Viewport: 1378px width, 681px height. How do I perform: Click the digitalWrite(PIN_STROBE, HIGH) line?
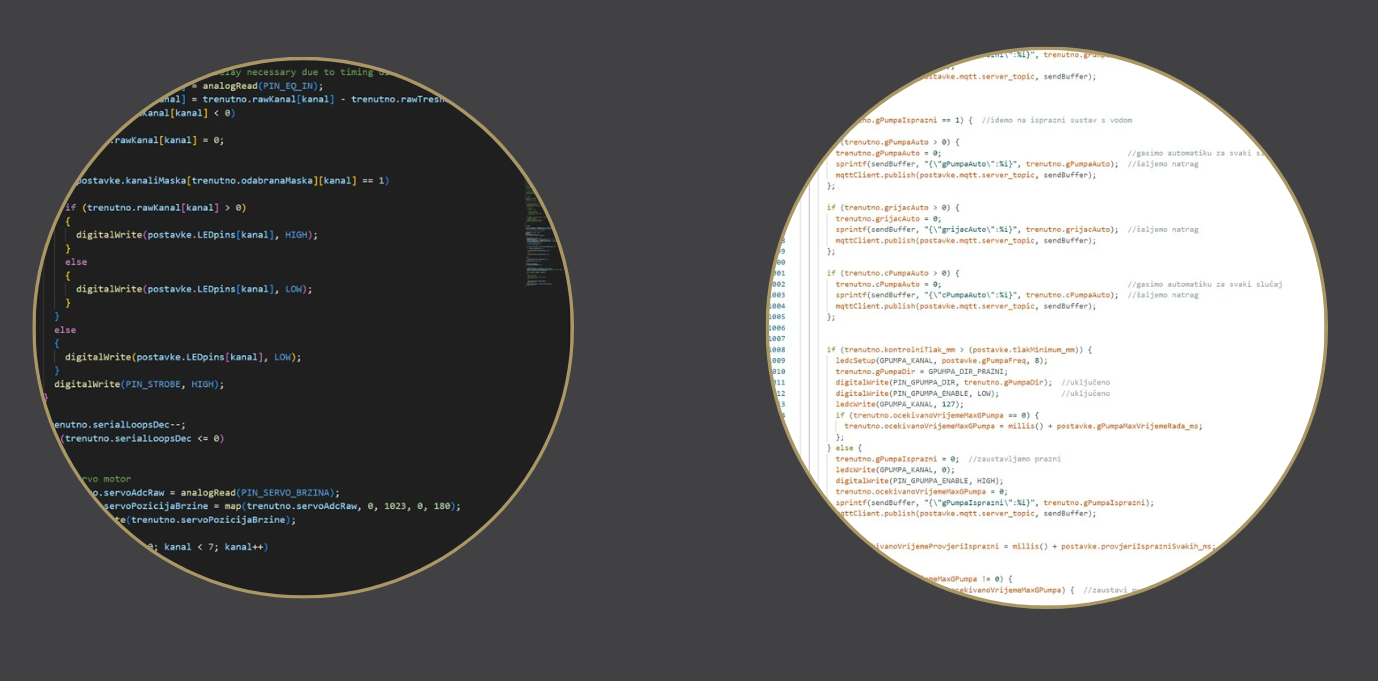coord(138,384)
